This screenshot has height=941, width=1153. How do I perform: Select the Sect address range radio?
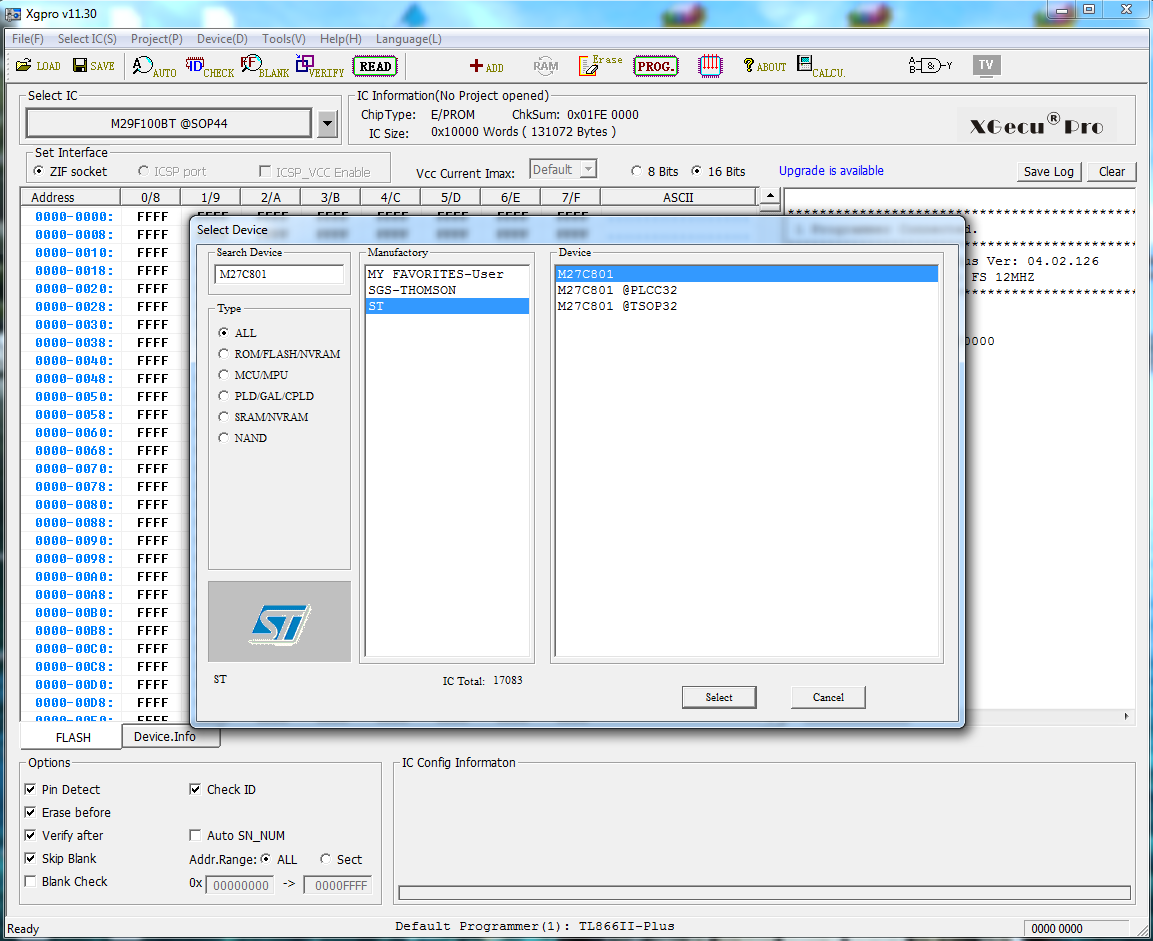[325, 859]
